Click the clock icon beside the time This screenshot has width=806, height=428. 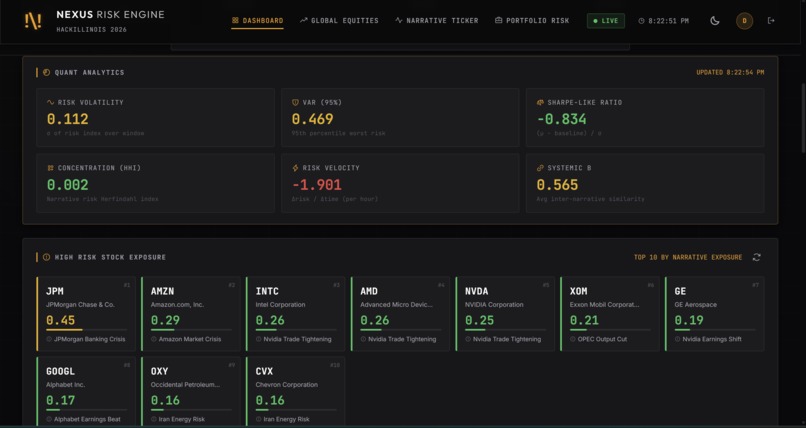(641, 21)
